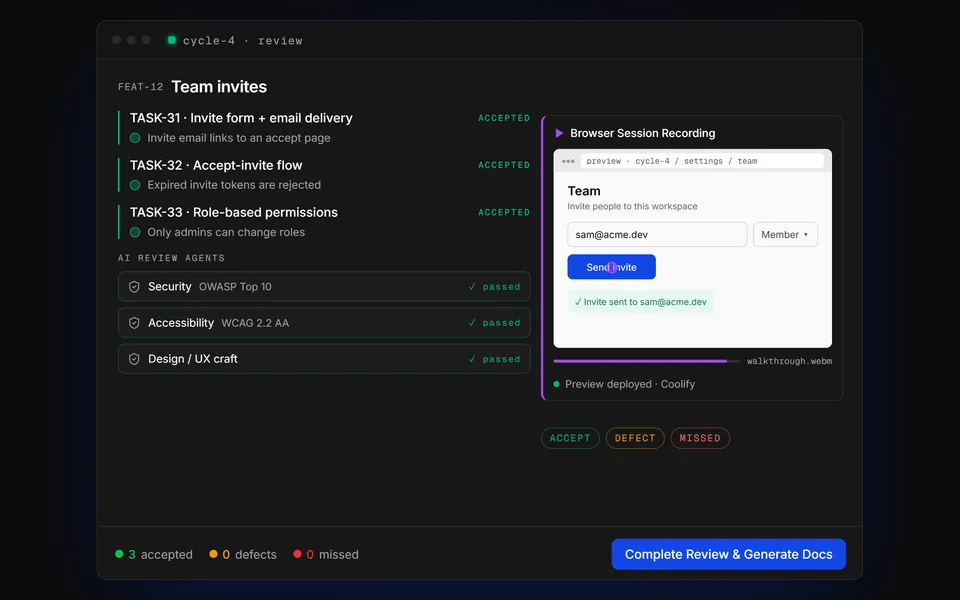Click the orange dot beside 0 defects

point(213,554)
